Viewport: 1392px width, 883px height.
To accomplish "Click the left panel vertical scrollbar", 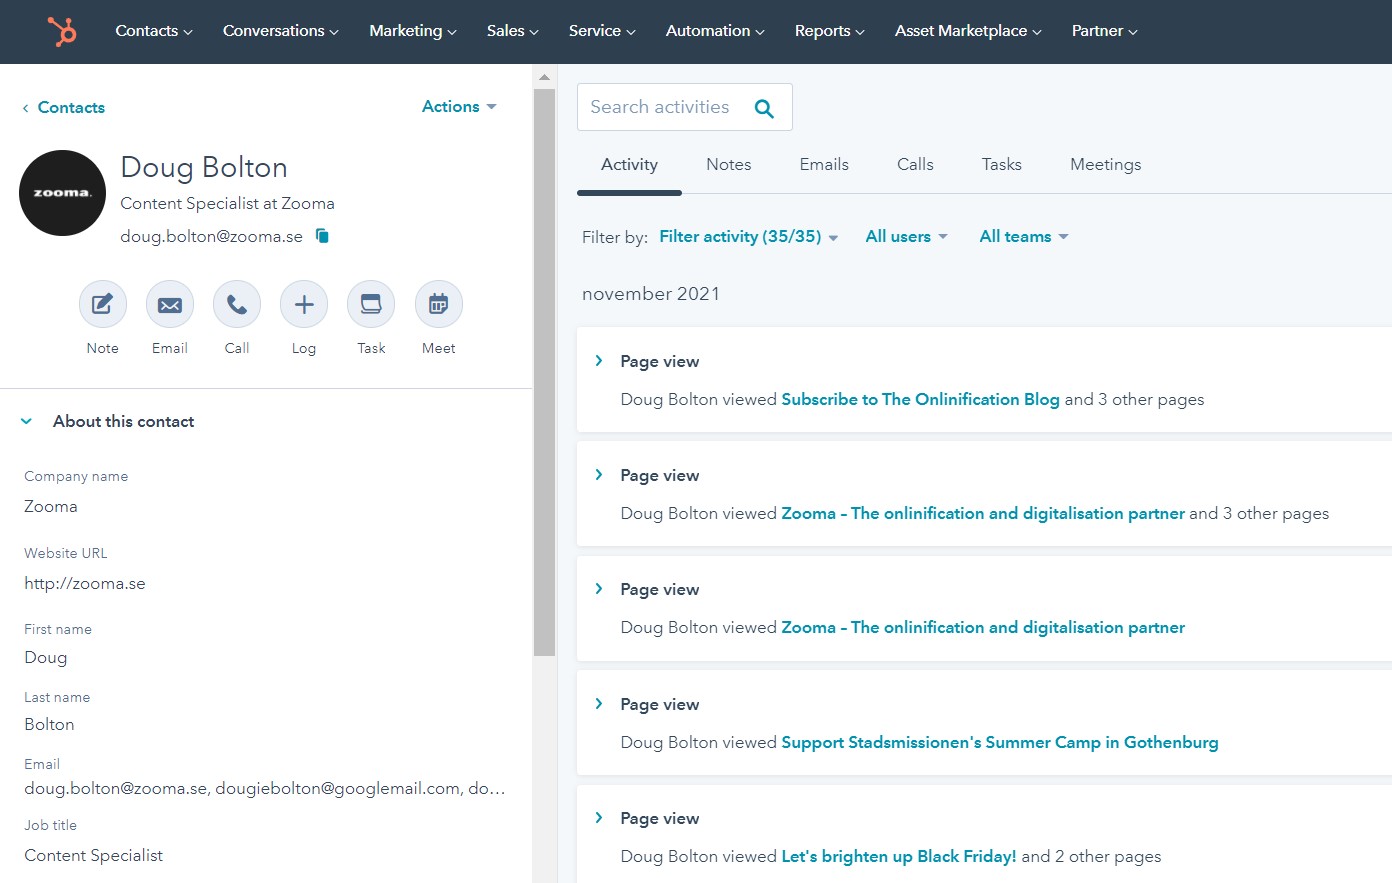I will 544,372.
